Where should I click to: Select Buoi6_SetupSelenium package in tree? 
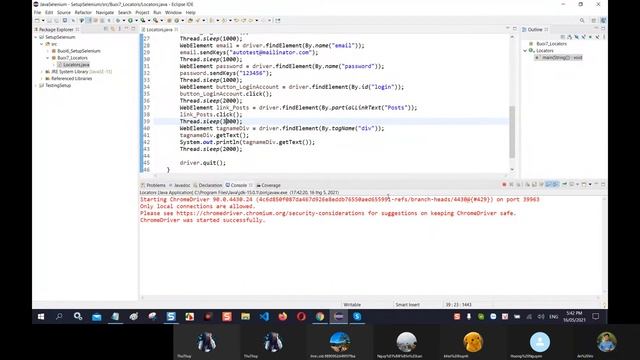pos(76,51)
